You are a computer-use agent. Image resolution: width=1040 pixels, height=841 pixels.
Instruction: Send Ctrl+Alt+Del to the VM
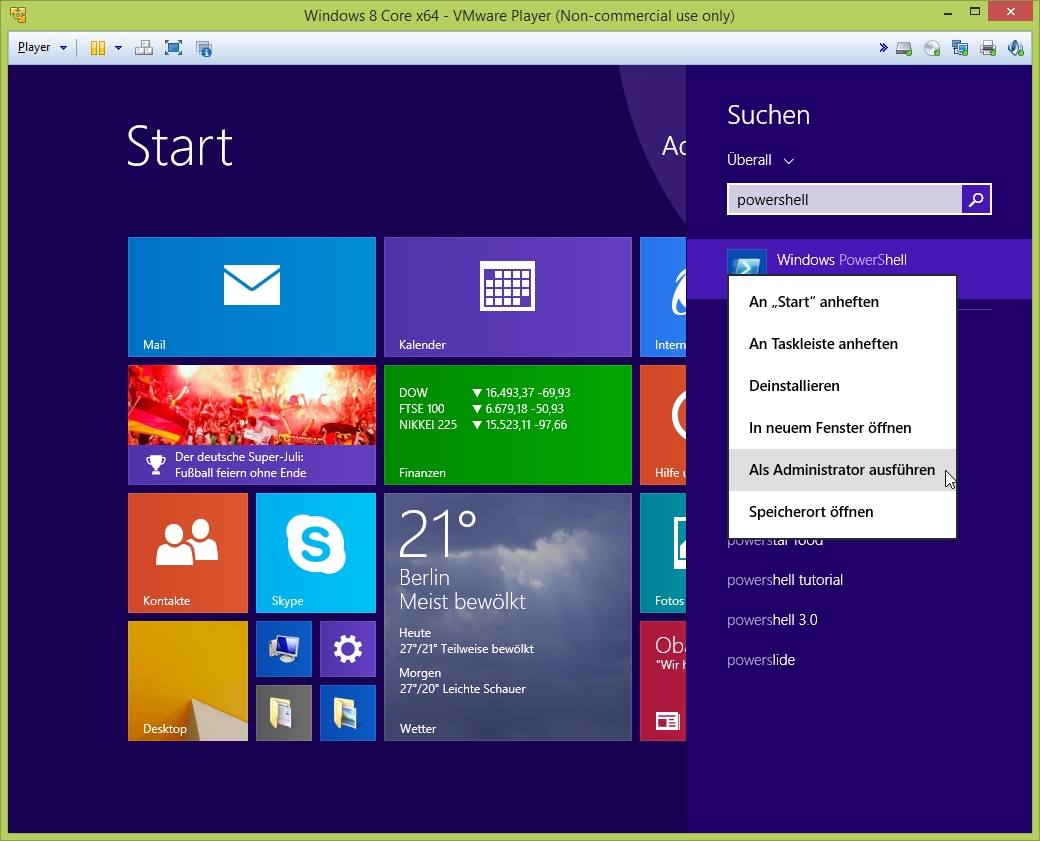coord(143,48)
